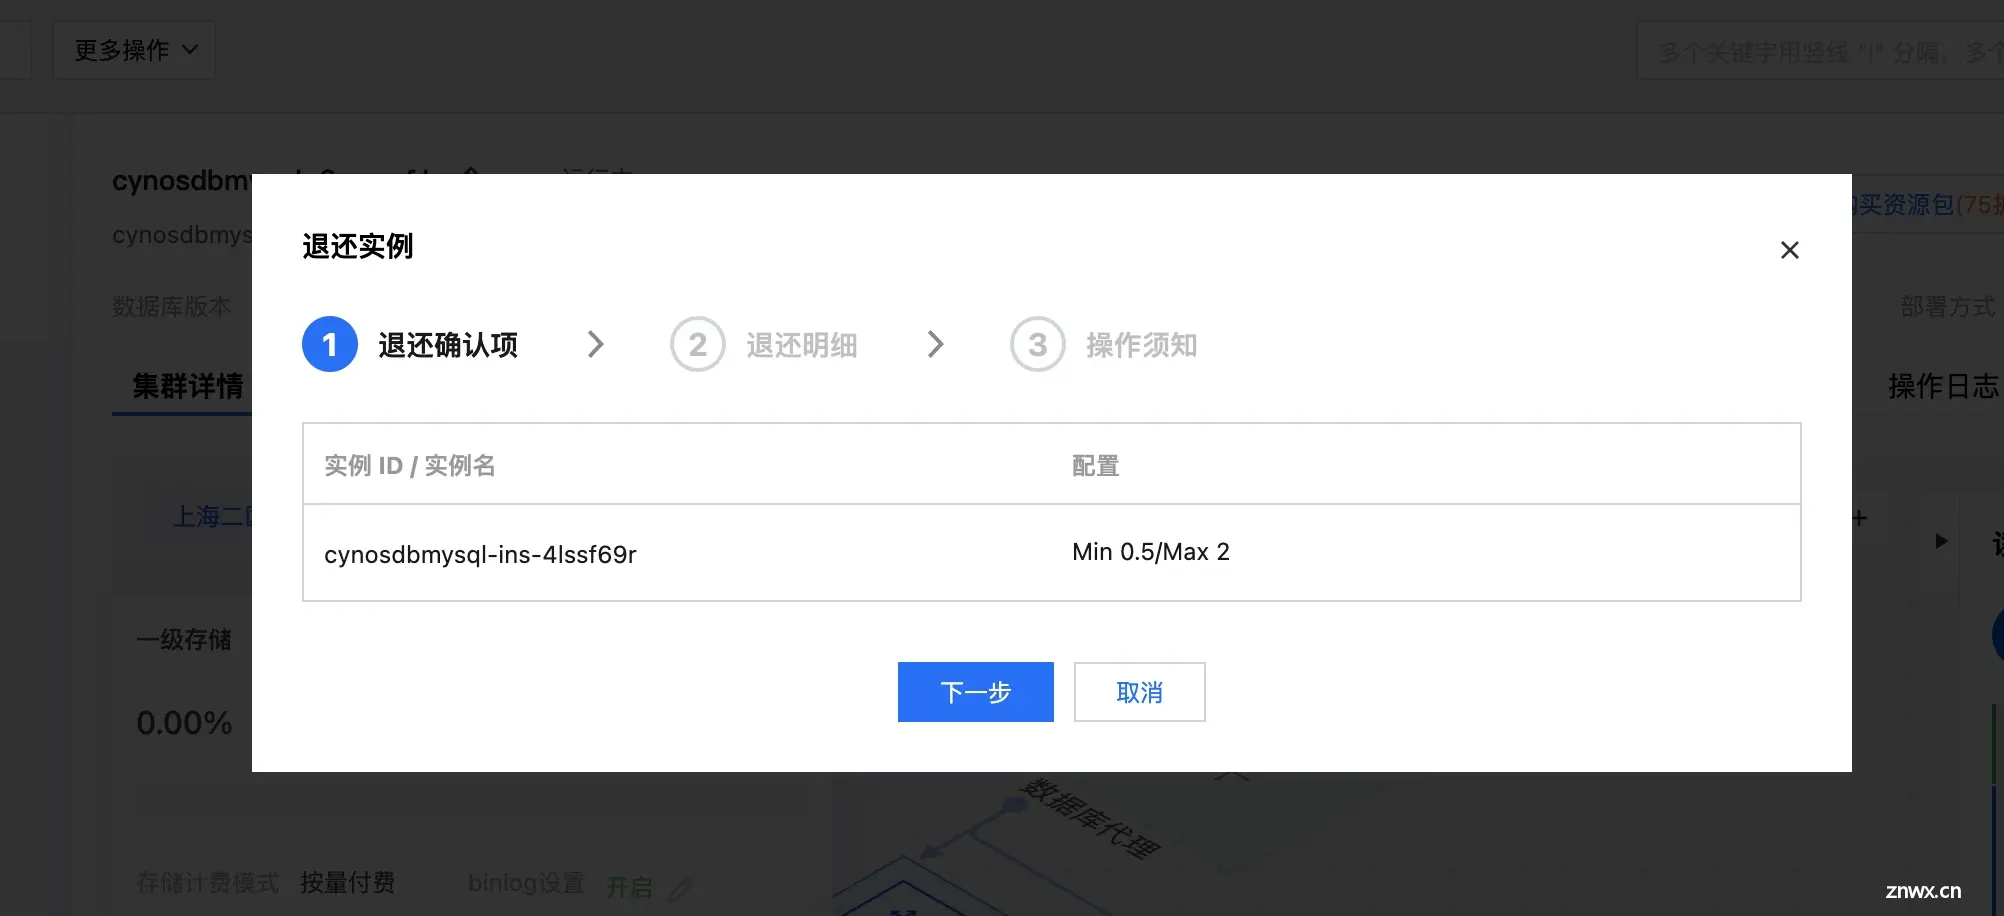This screenshot has height=916, width=2004.
Task: Click the 数据库代理 diagram label
Action: (1090, 819)
